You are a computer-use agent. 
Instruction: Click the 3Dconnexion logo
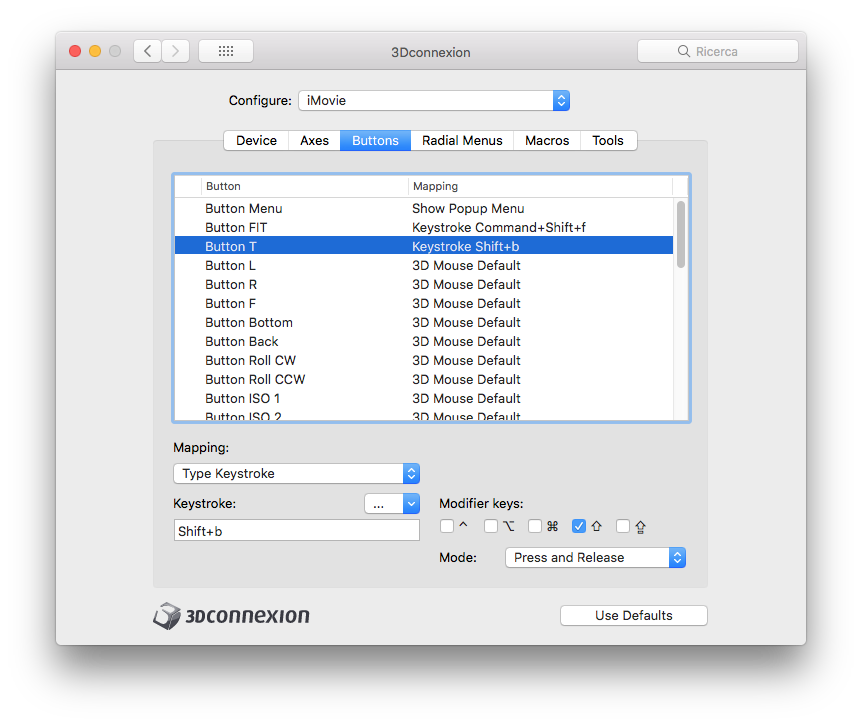231,616
